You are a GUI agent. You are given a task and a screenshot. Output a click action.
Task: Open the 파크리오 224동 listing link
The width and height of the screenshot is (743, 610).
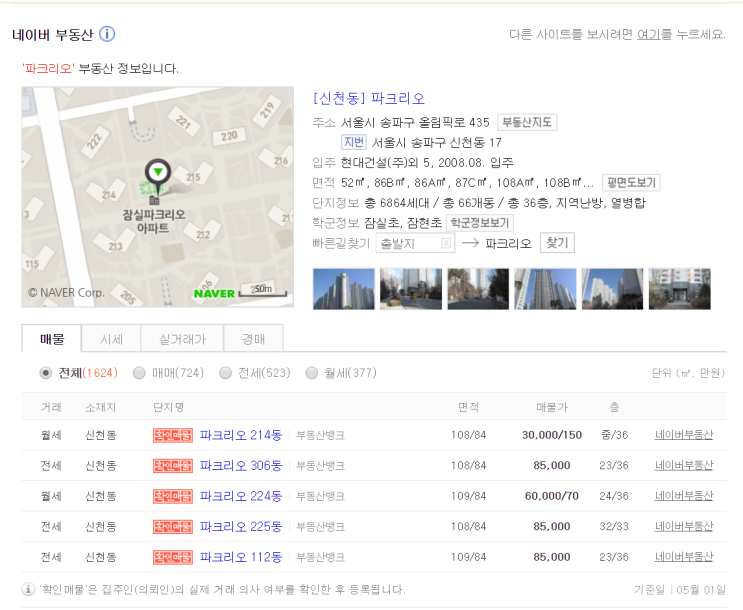click(241, 496)
